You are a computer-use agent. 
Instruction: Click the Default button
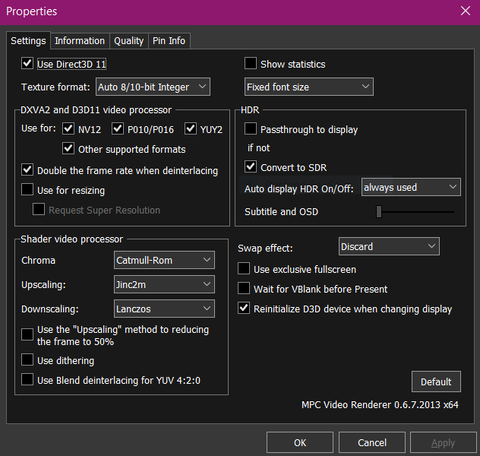coord(436,382)
